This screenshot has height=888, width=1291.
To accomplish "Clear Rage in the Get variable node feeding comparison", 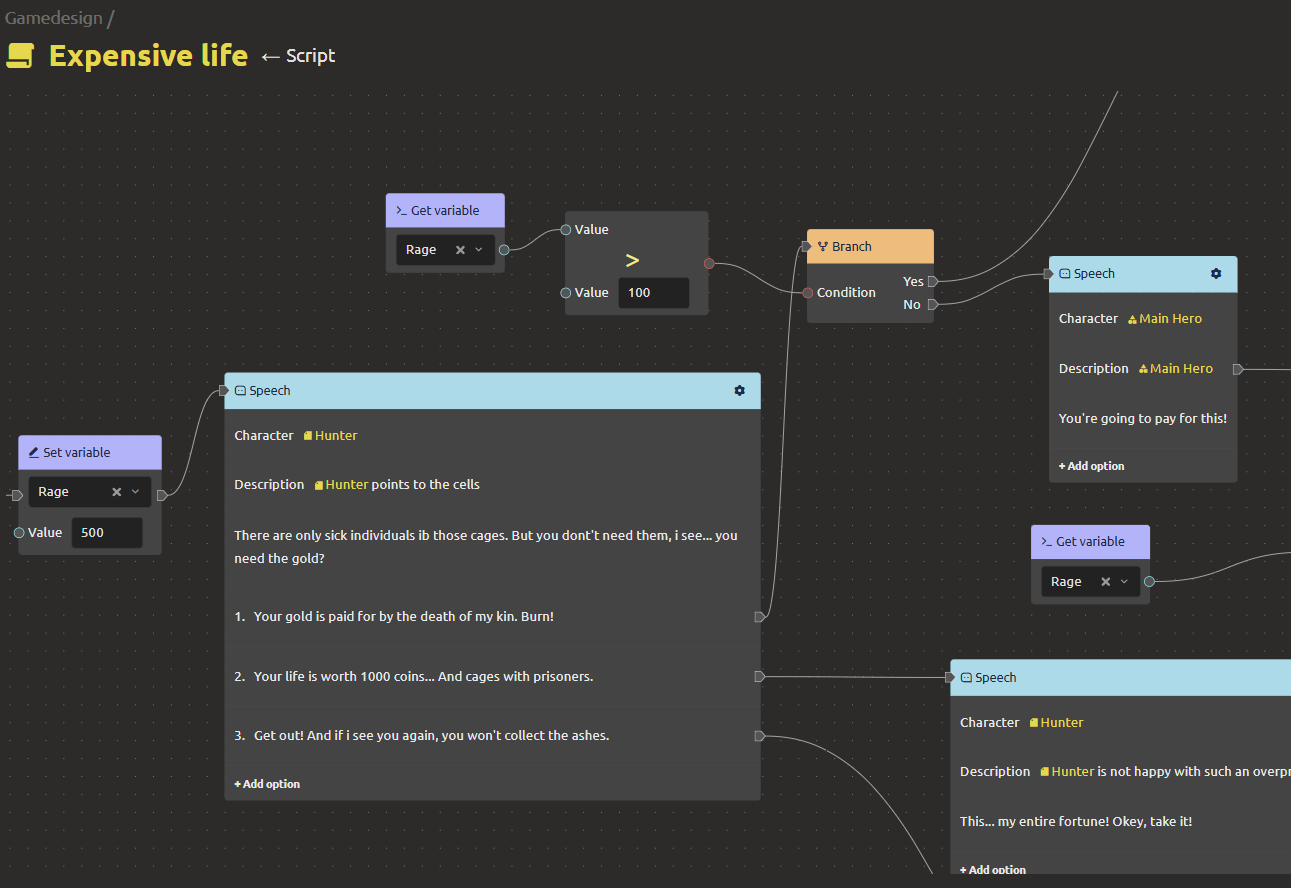I will pos(460,250).
